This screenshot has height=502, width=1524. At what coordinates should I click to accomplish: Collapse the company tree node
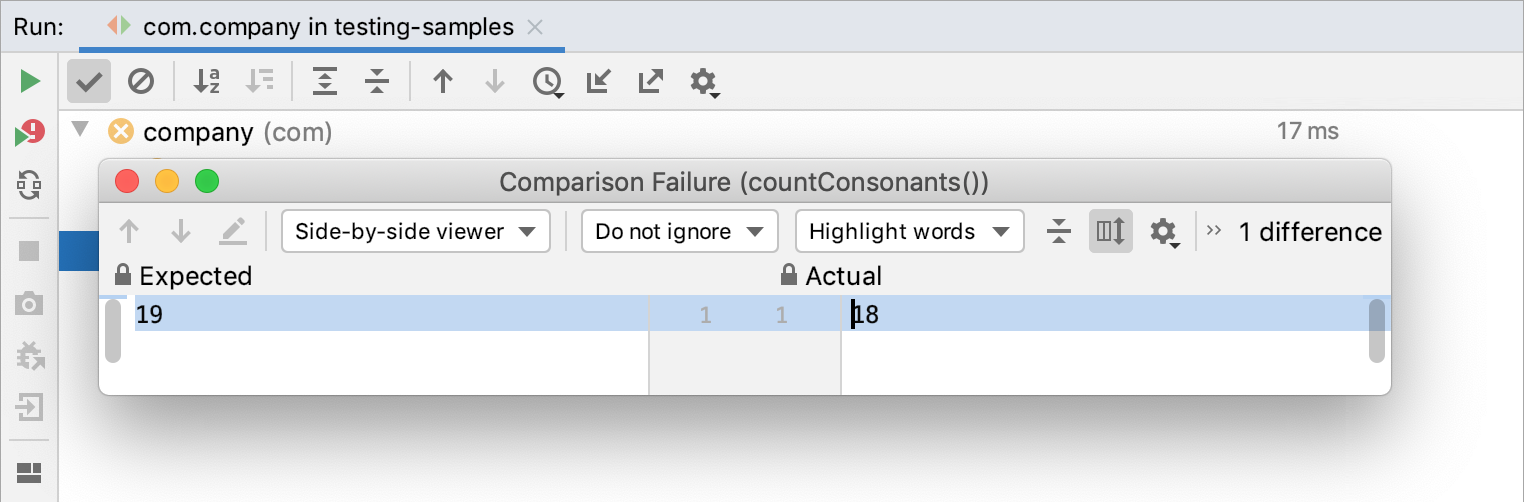click(82, 130)
